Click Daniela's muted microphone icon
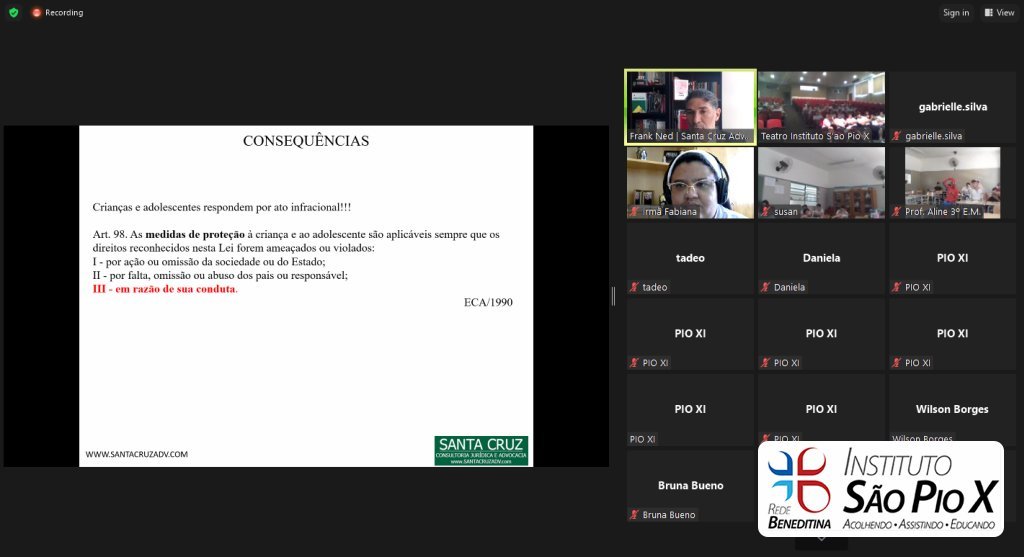Image resolution: width=1024 pixels, height=557 pixels. [765, 288]
